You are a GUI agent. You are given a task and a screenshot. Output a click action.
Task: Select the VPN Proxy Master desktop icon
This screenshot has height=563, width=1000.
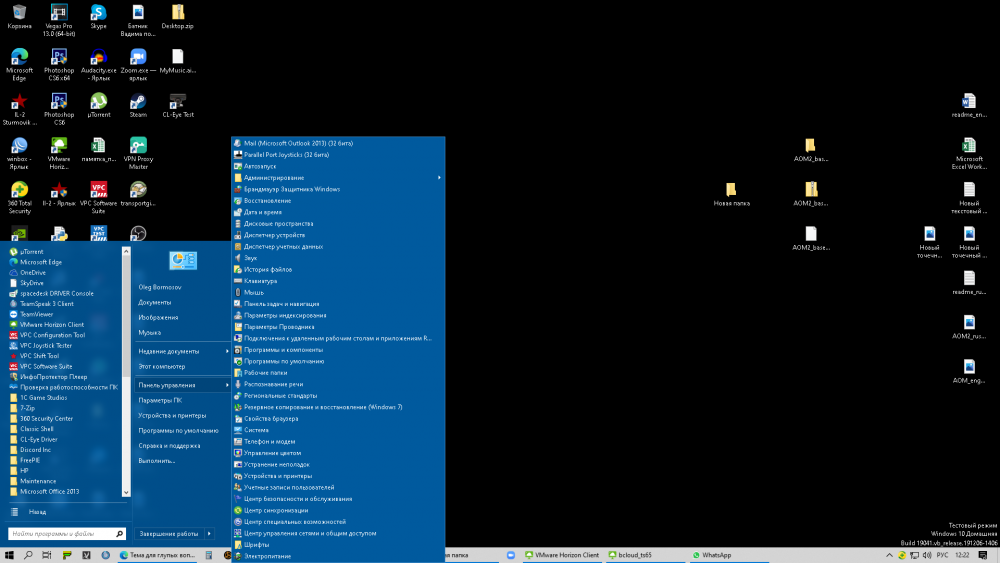pos(138,154)
